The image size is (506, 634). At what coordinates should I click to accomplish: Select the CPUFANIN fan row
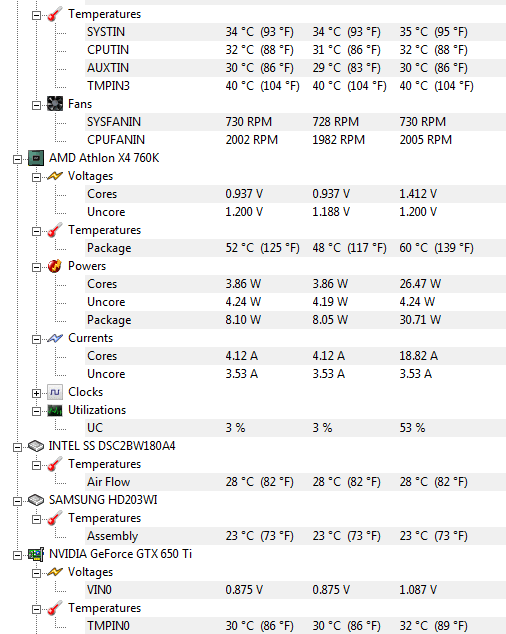click(x=295, y=140)
